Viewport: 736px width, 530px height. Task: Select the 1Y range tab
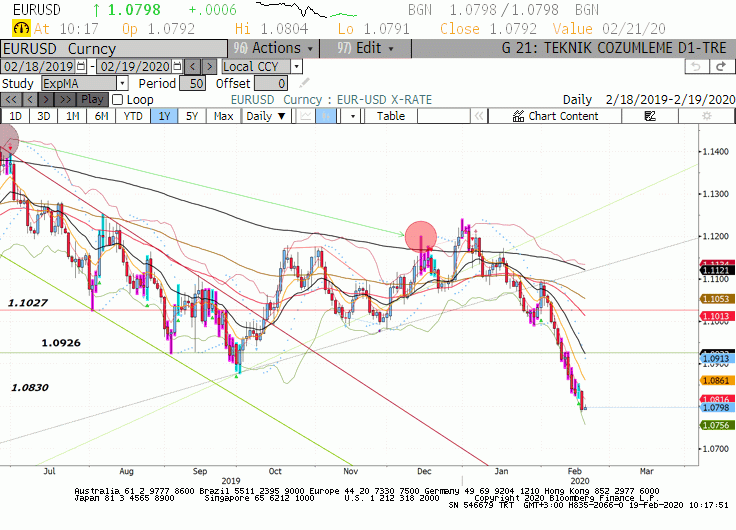pyautogui.click(x=164, y=116)
